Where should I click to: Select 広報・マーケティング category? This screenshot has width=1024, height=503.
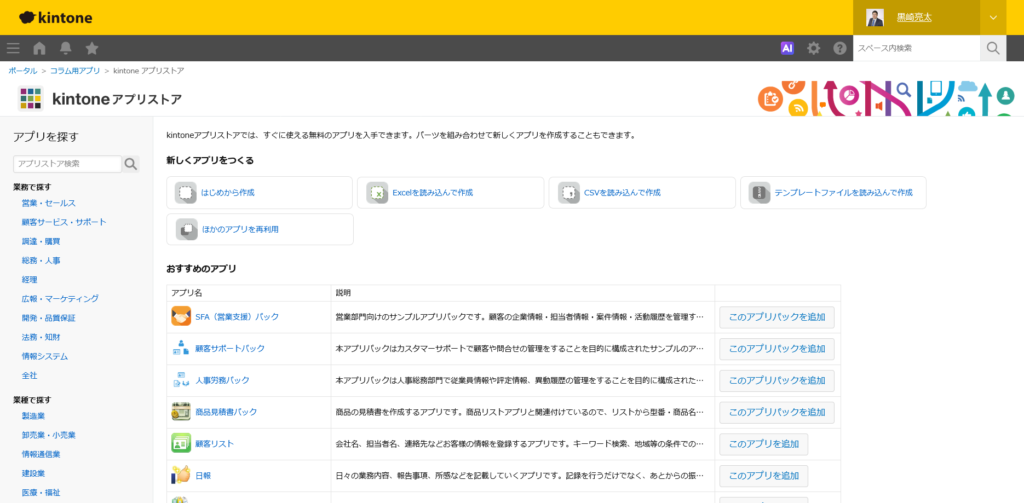(60, 299)
